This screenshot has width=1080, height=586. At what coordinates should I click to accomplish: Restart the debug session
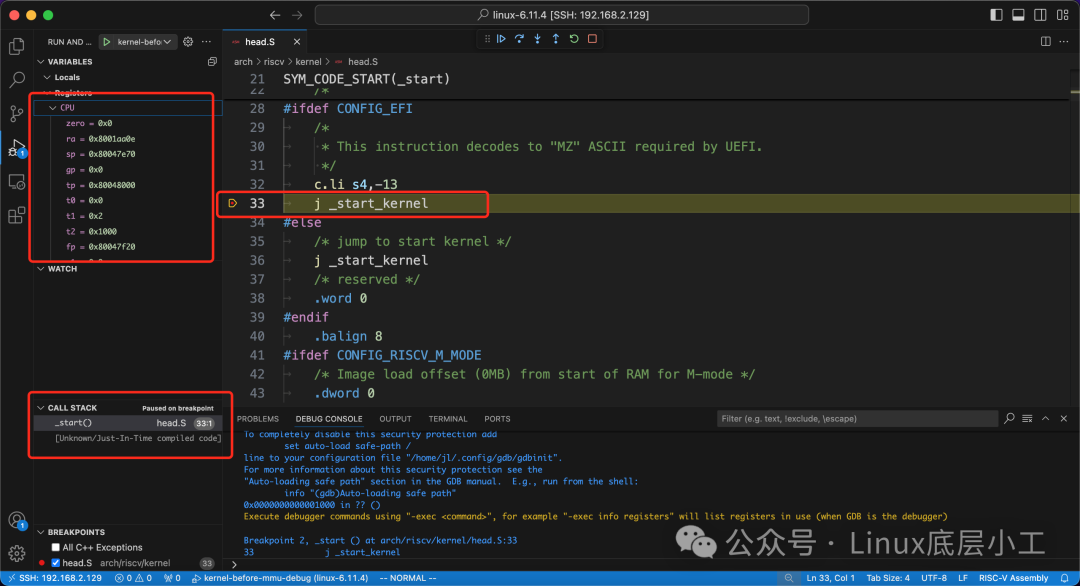(x=574, y=39)
